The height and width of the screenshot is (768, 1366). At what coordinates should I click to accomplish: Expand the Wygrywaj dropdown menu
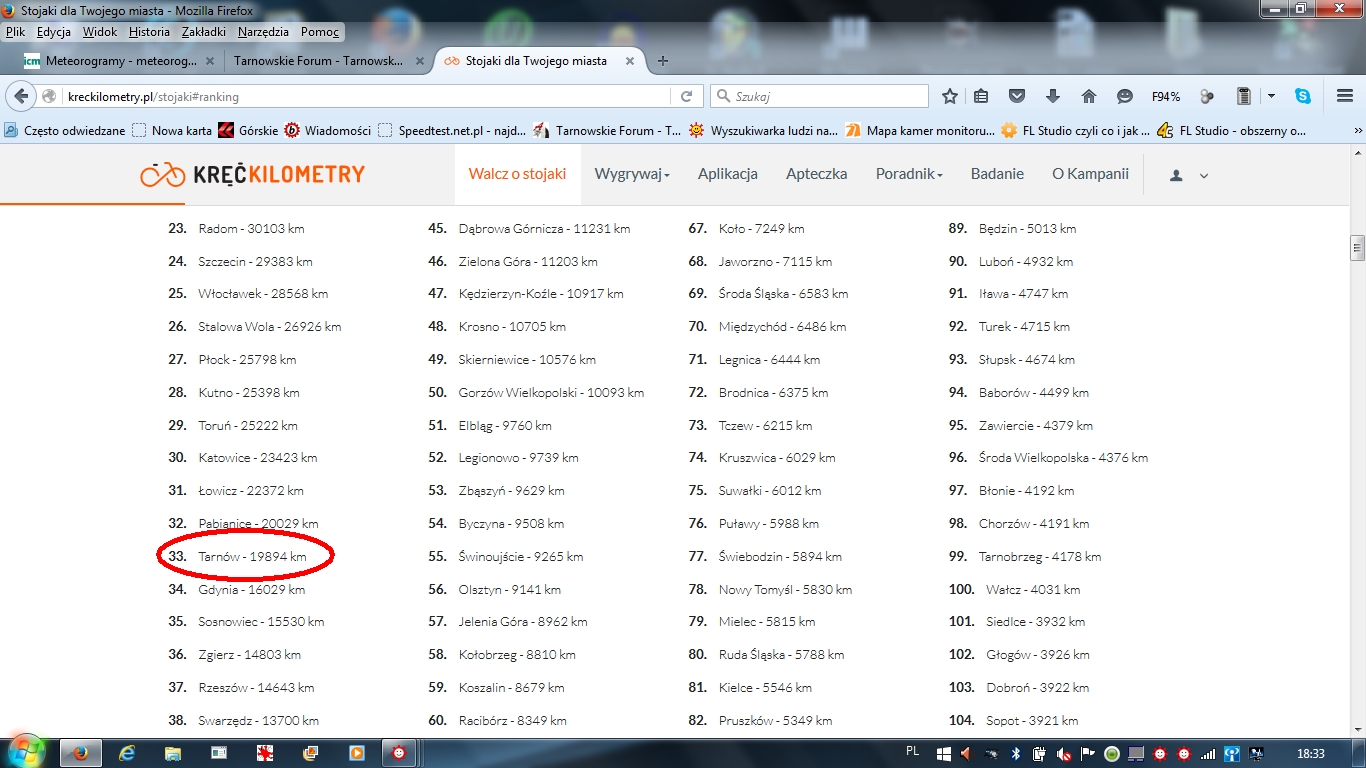pyautogui.click(x=632, y=174)
